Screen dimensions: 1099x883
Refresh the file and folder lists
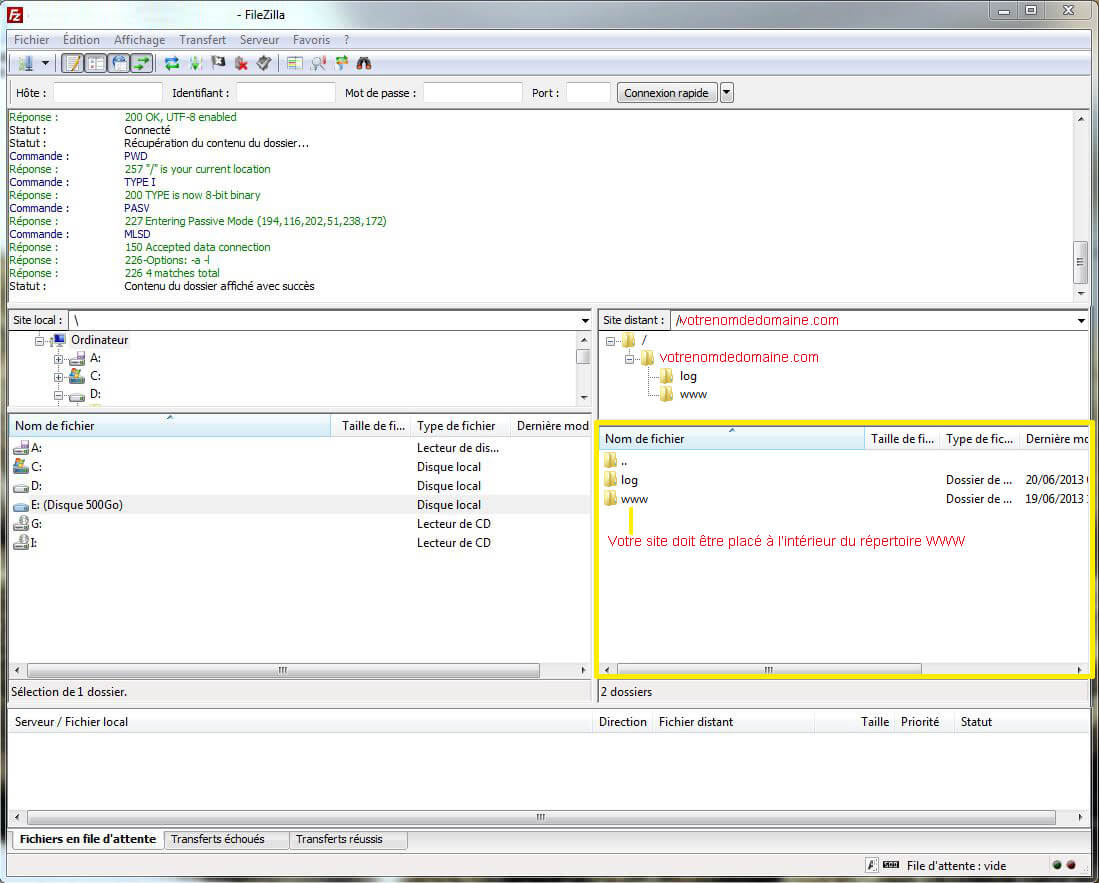pyautogui.click(x=172, y=64)
